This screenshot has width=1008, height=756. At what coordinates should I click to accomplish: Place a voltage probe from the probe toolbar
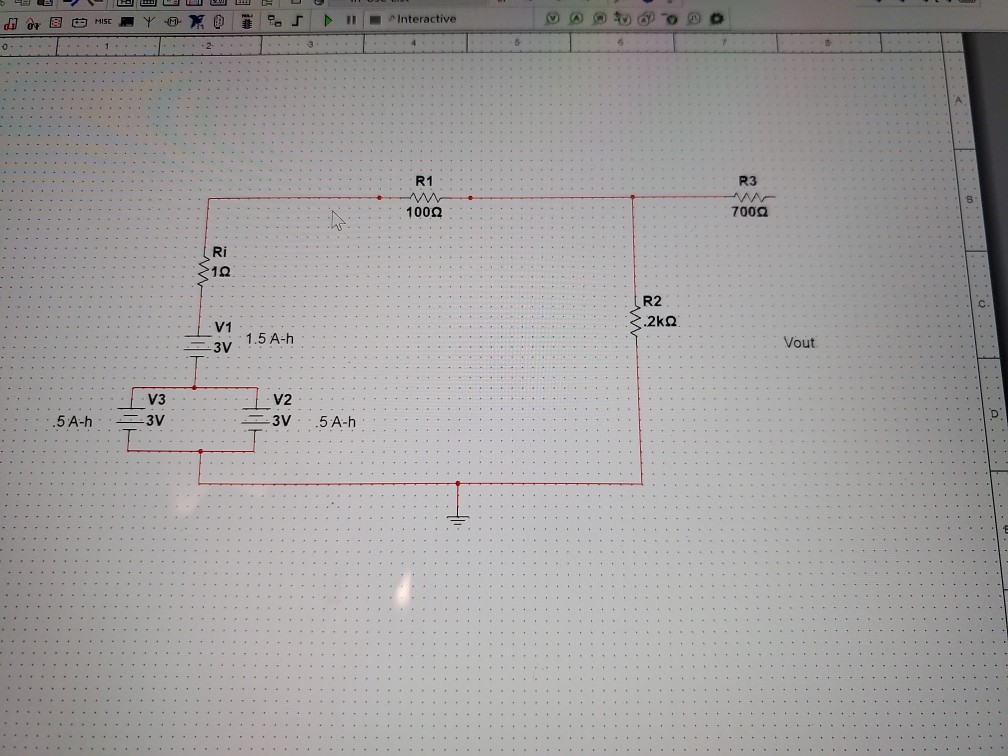coord(552,18)
